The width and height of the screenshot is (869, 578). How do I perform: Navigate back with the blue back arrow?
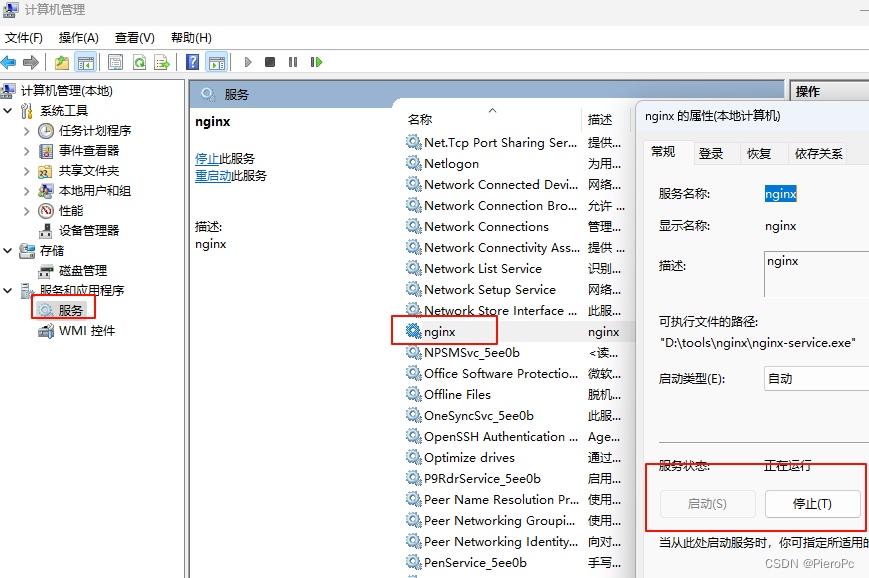[10, 62]
